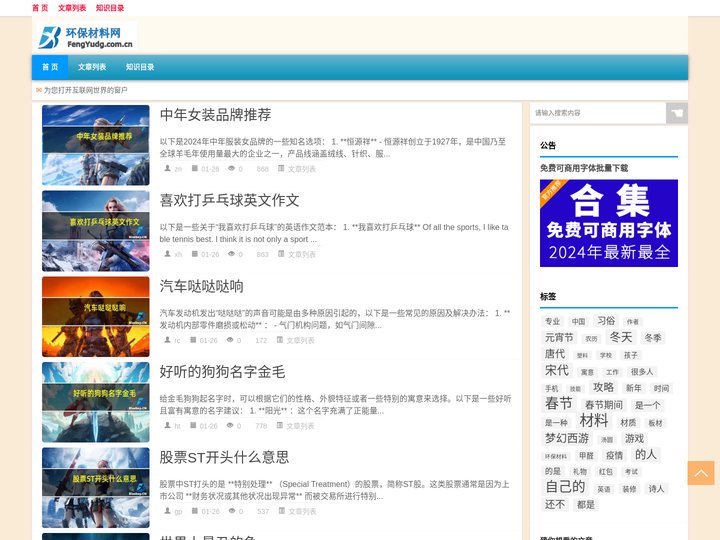
Task: Select the 游戏 tag
Action: (x=634, y=439)
